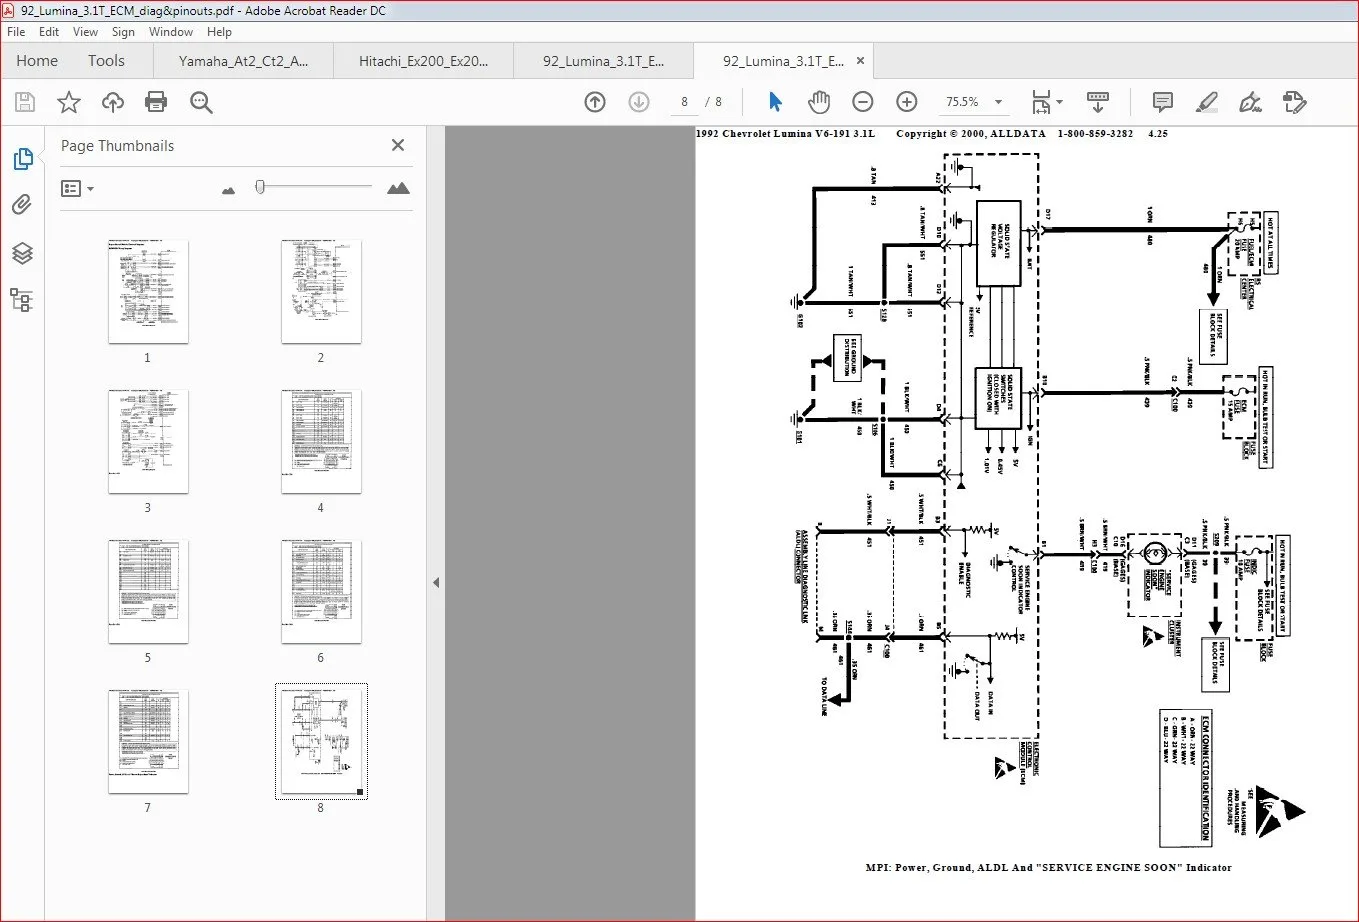Close the active 92_Lumina document tab
1359x922 pixels.
pos(859,61)
